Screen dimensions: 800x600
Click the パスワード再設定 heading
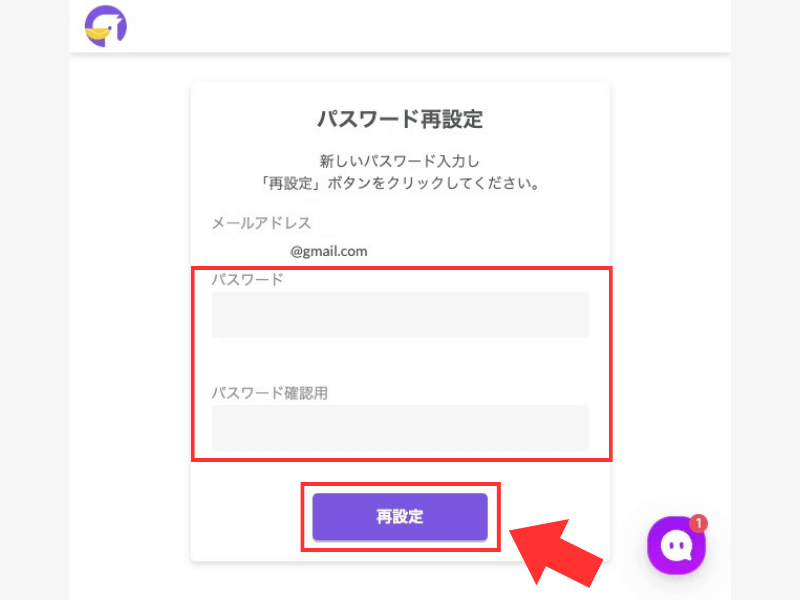400,120
